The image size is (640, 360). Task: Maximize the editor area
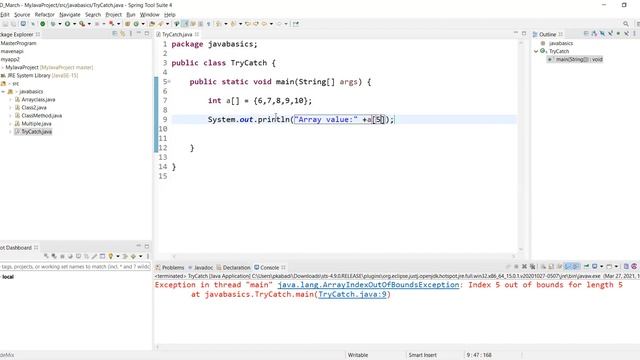pos(524,33)
